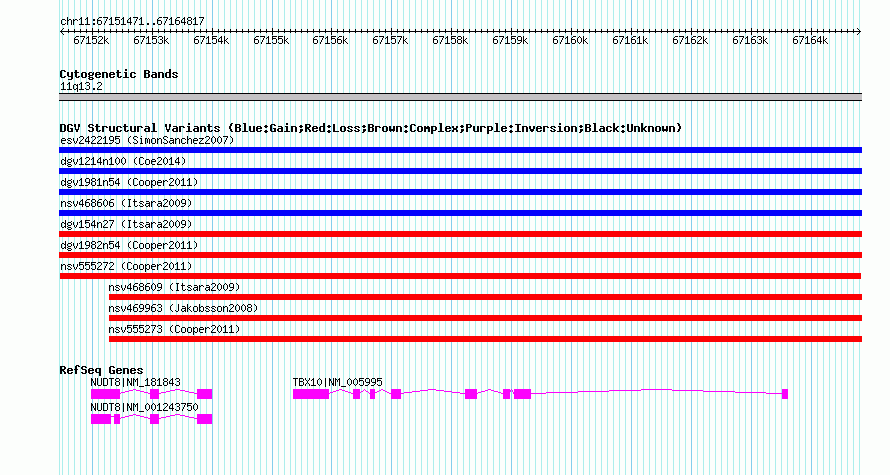Click the nsv468606 (Itsara2009) label

[126, 203]
